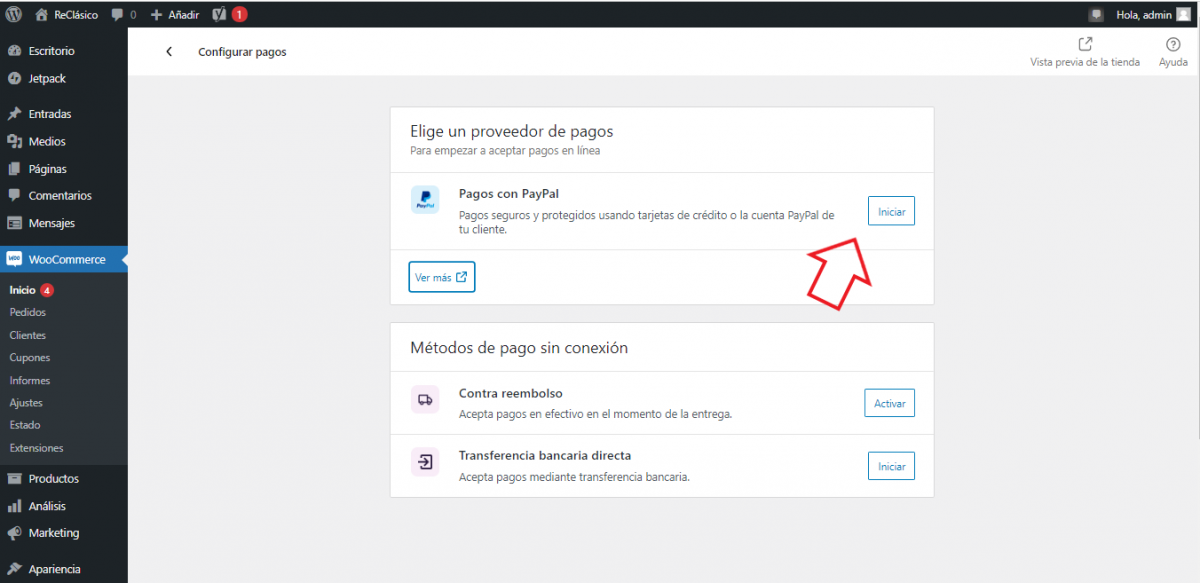Start PayPal payments setup with Iniciar

click(x=891, y=212)
